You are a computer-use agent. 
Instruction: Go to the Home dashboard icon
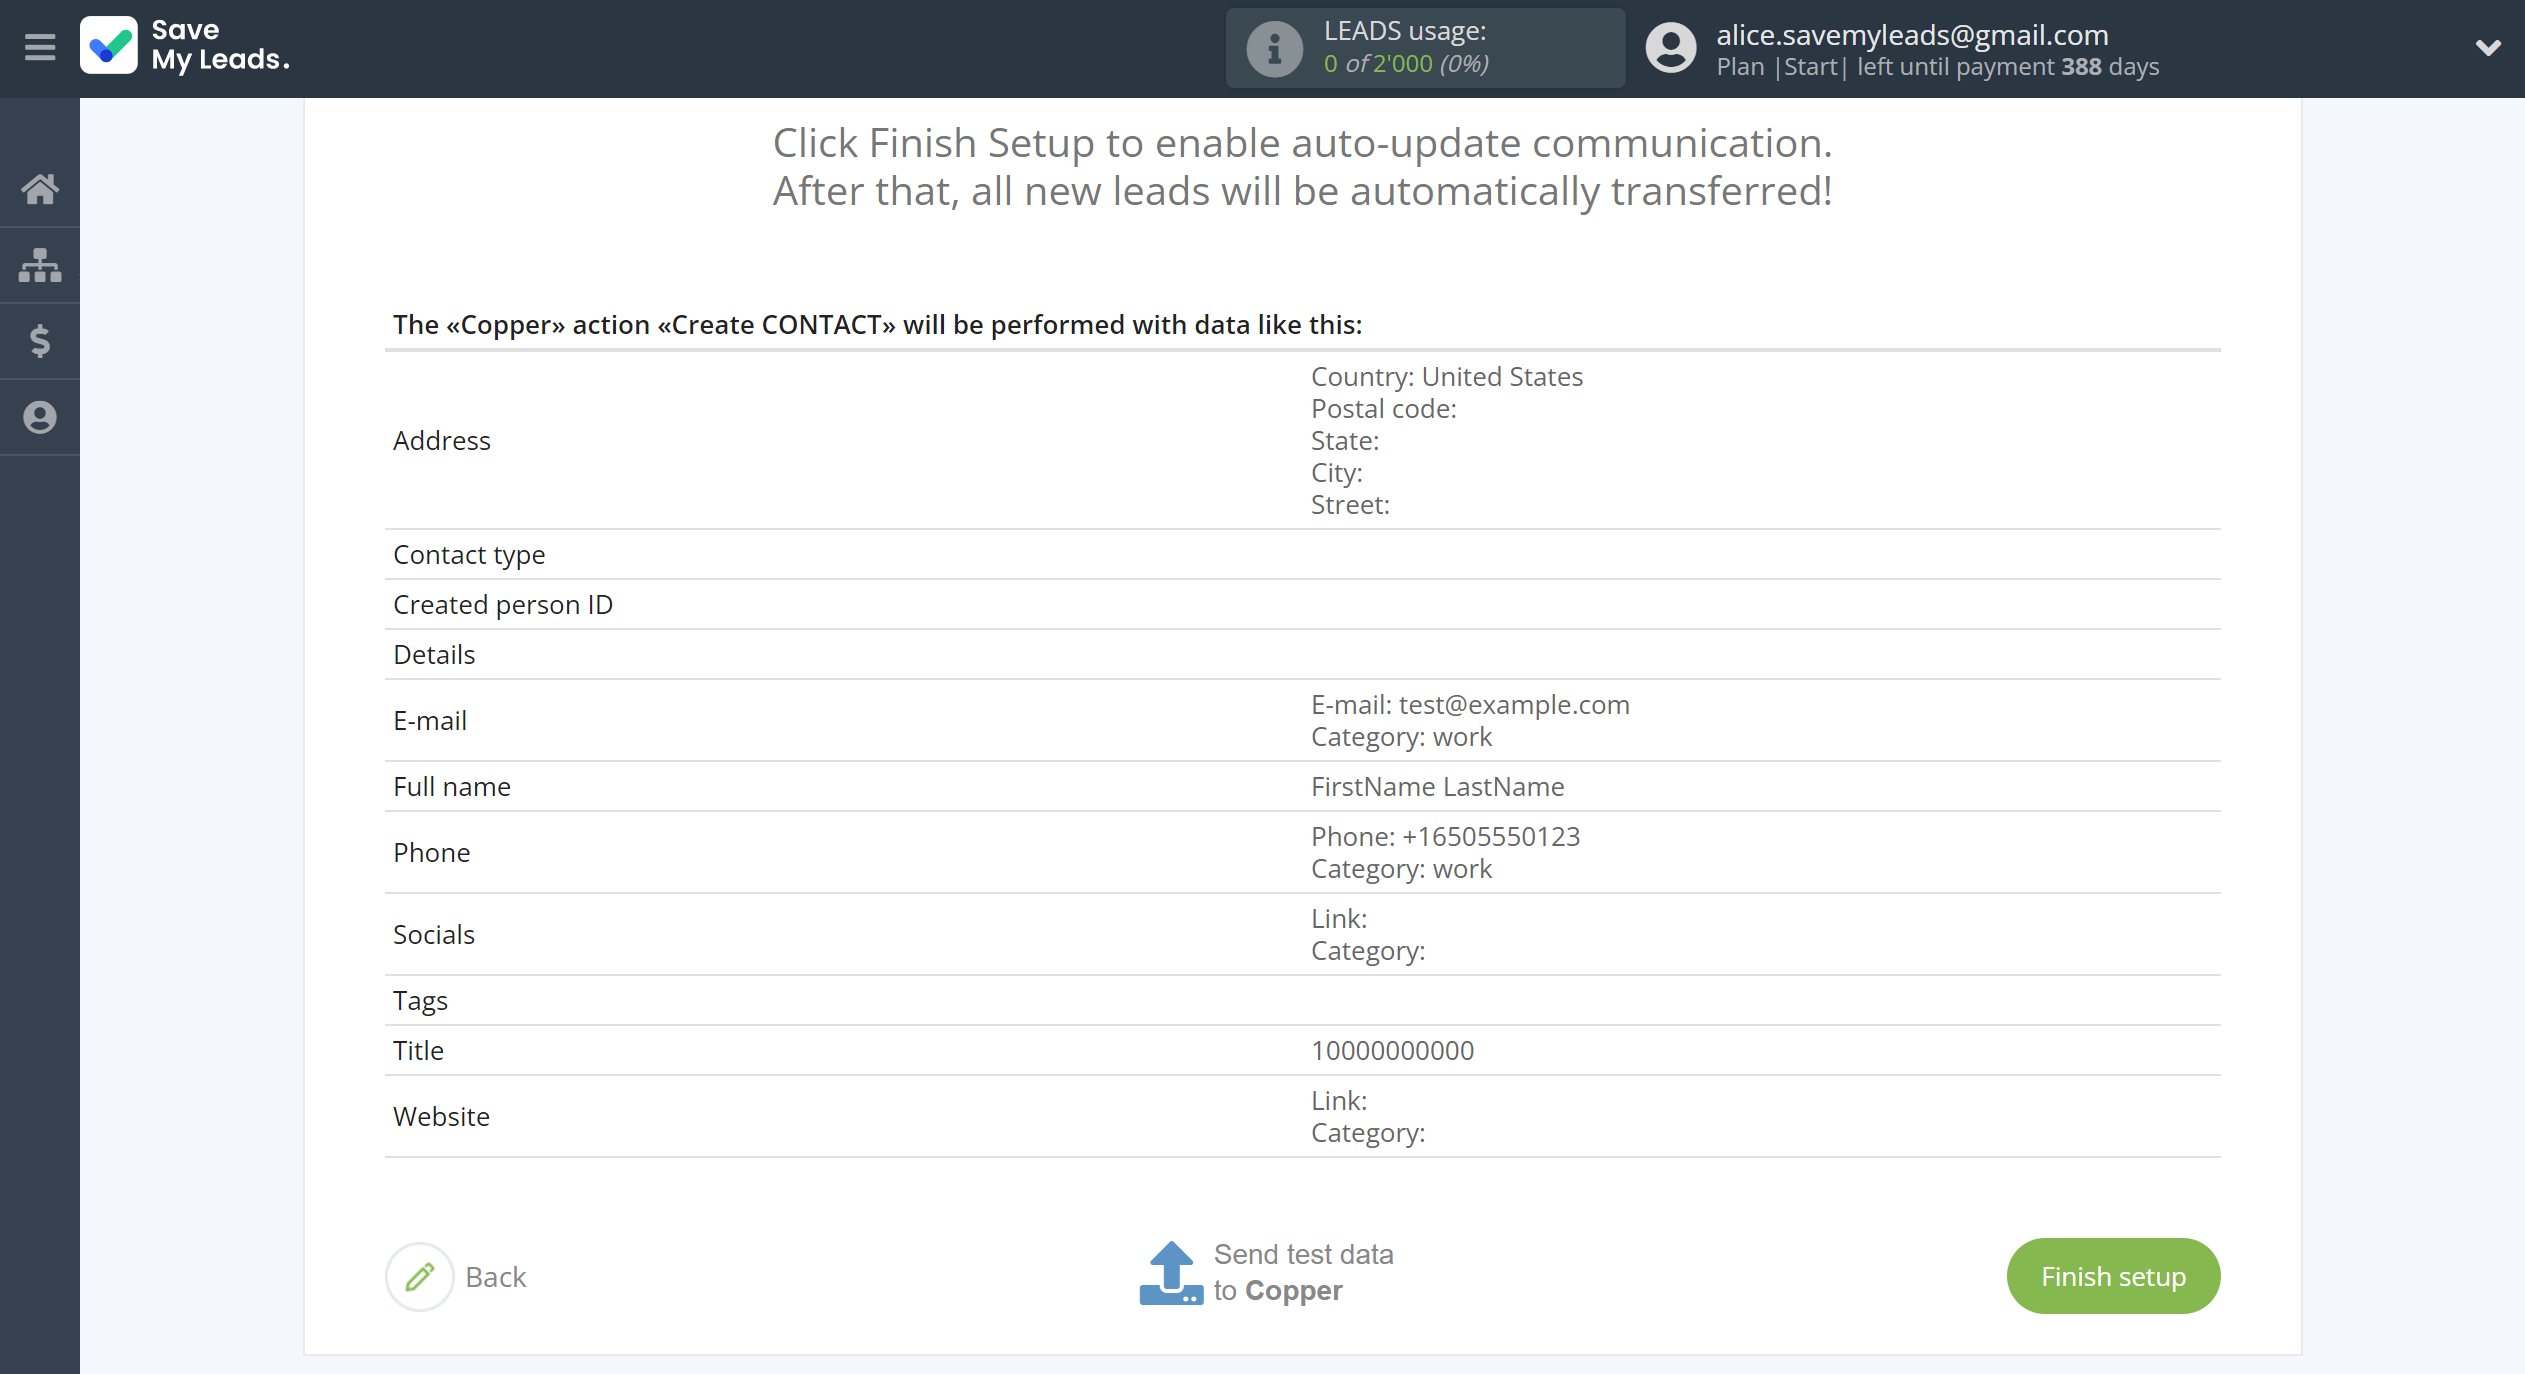click(x=40, y=189)
